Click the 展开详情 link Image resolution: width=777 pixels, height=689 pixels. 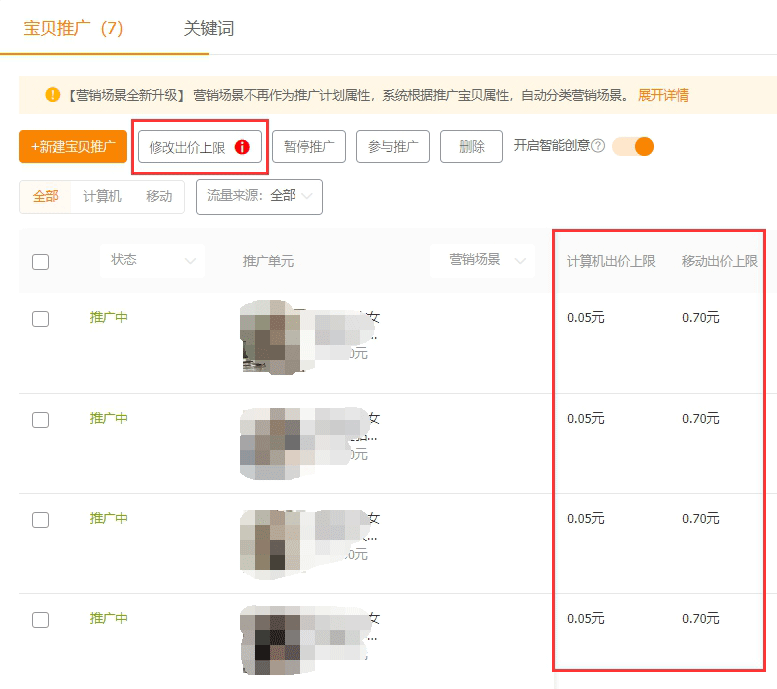[663, 95]
